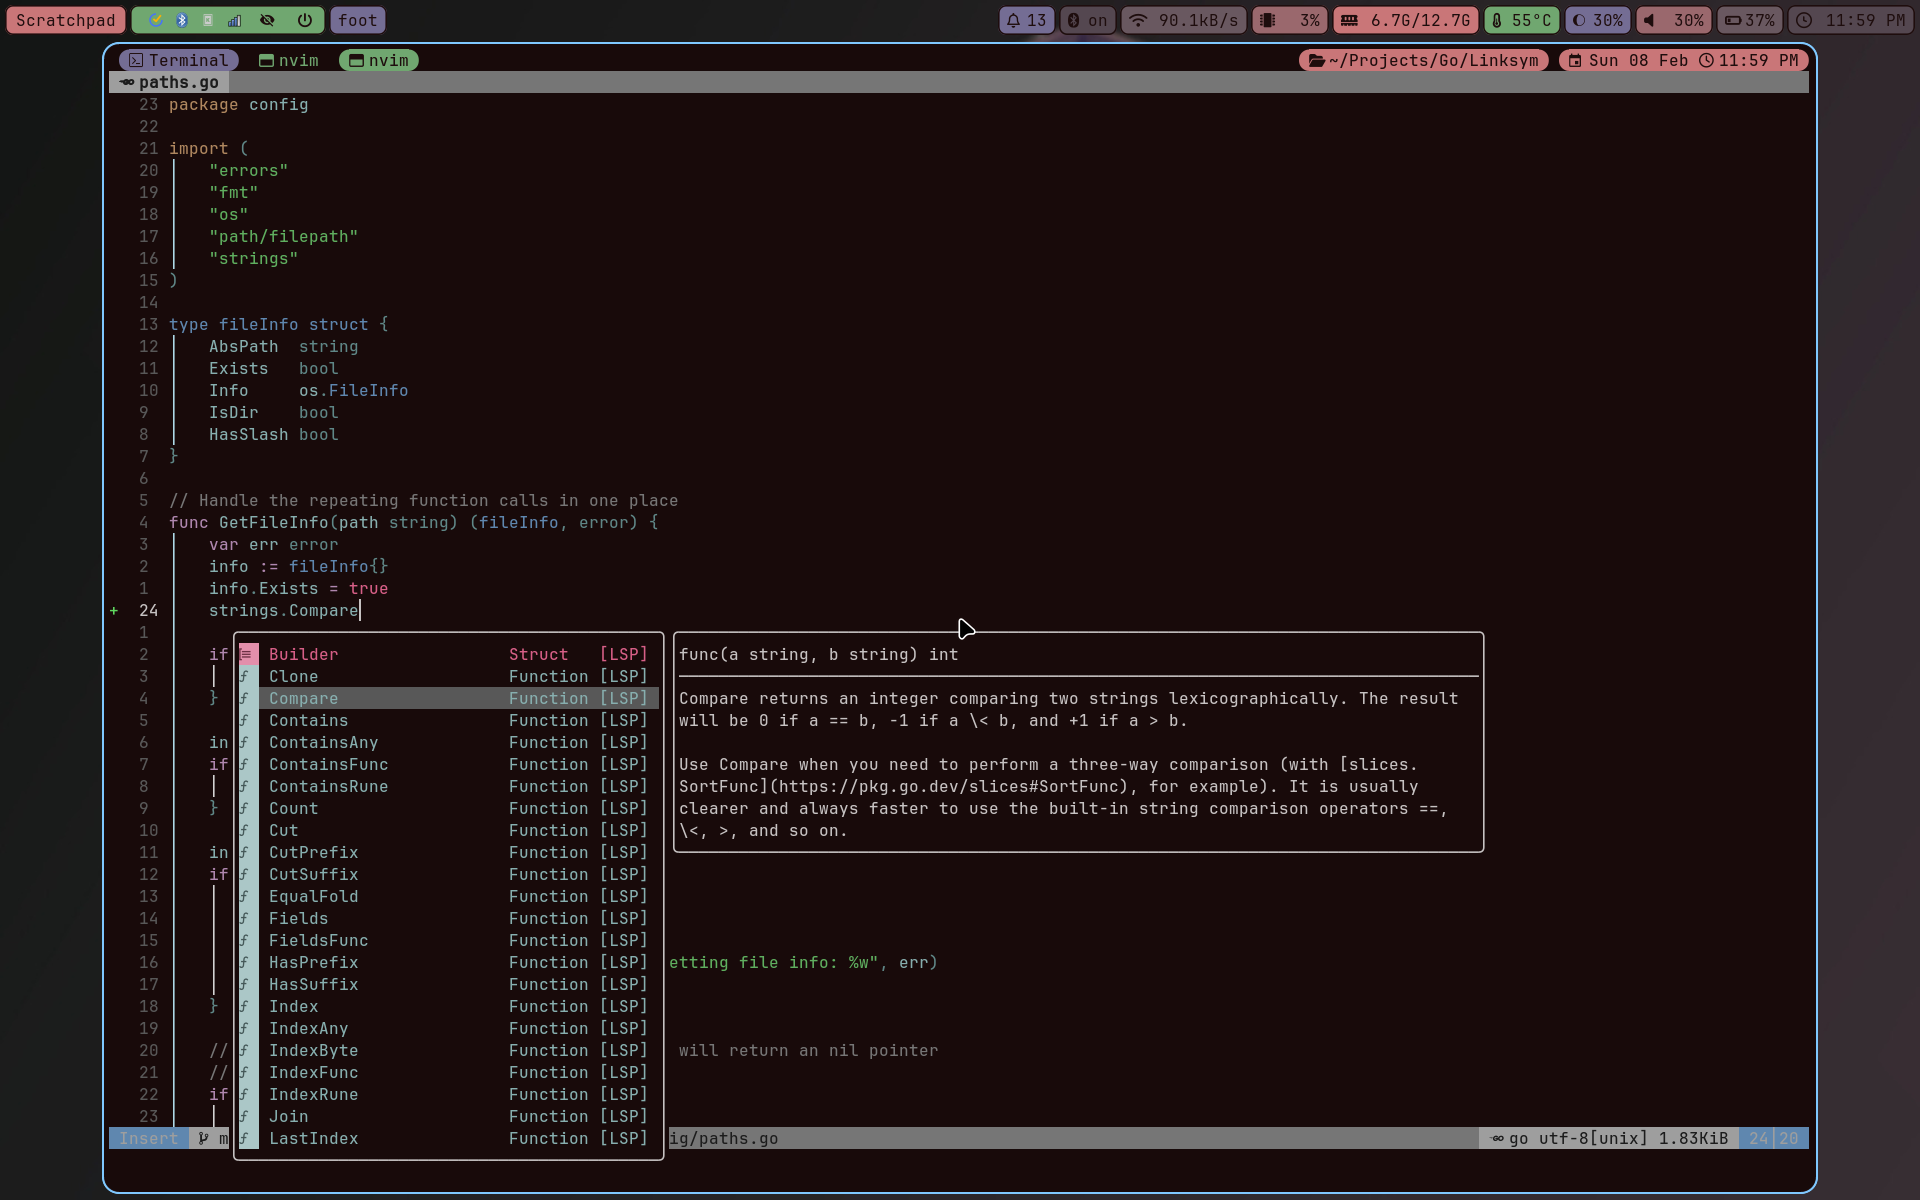Click the green plus git sign at line 24
Image resolution: width=1920 pixels, height=1200 pixels.
114,610
